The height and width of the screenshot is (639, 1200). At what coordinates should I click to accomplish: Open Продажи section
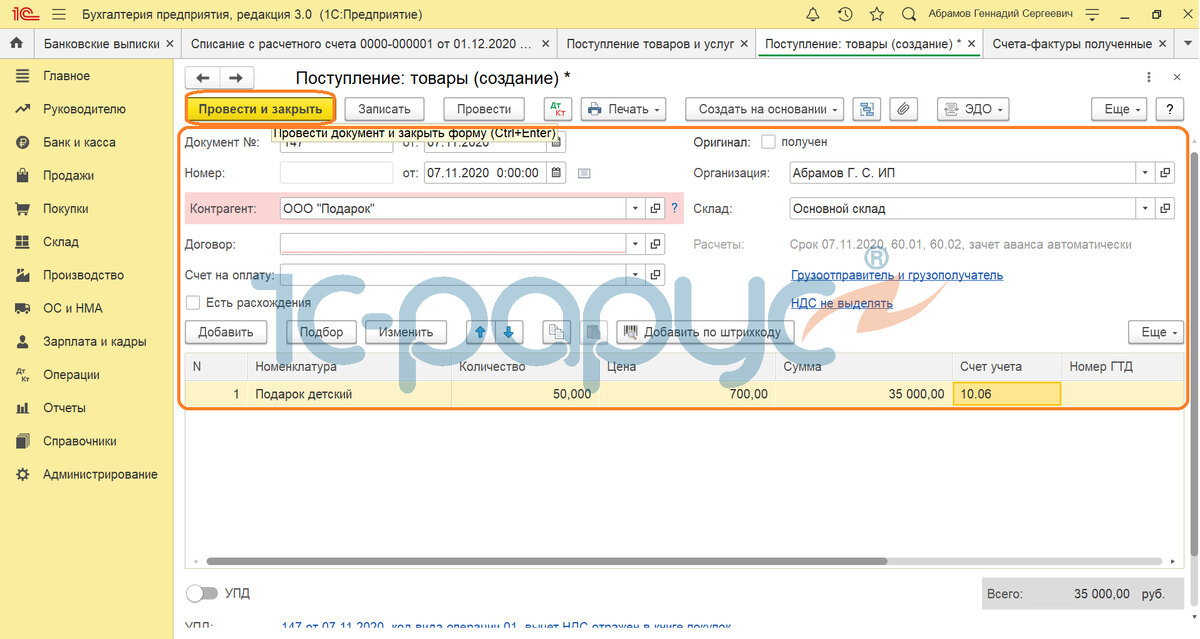point(68,175)
